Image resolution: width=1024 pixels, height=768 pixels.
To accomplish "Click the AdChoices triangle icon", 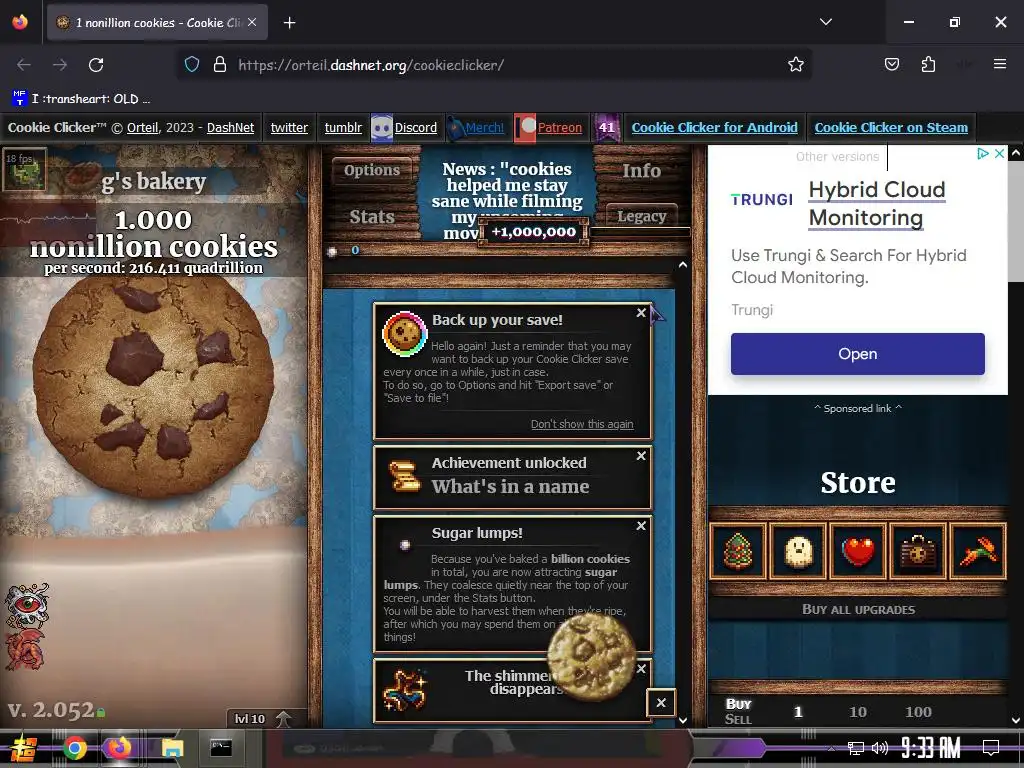I will (982, 154).
